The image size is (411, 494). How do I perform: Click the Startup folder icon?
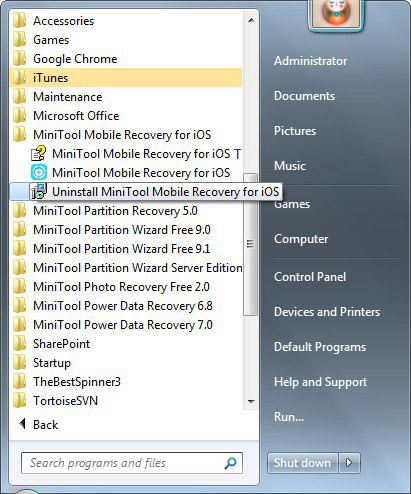coord(19,363)
